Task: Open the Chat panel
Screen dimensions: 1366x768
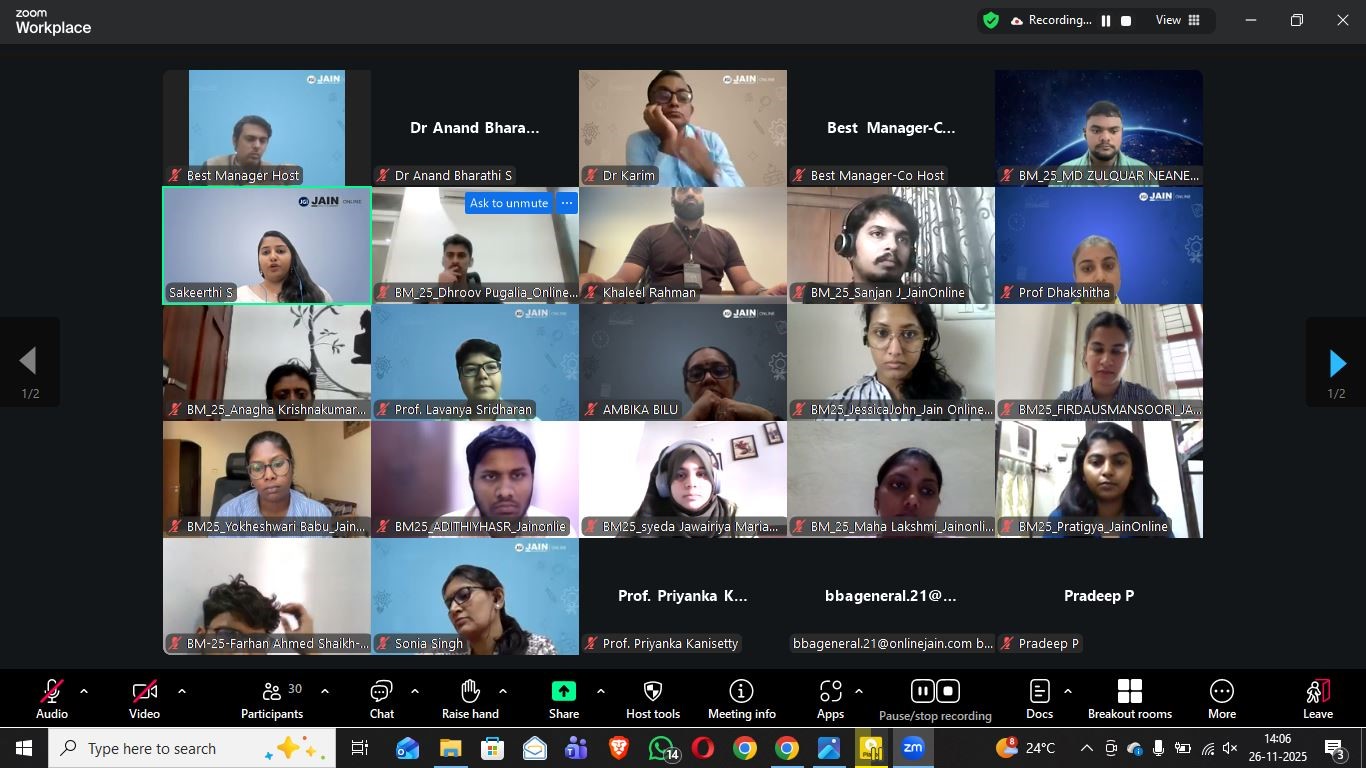Action: tap(381, 699)
